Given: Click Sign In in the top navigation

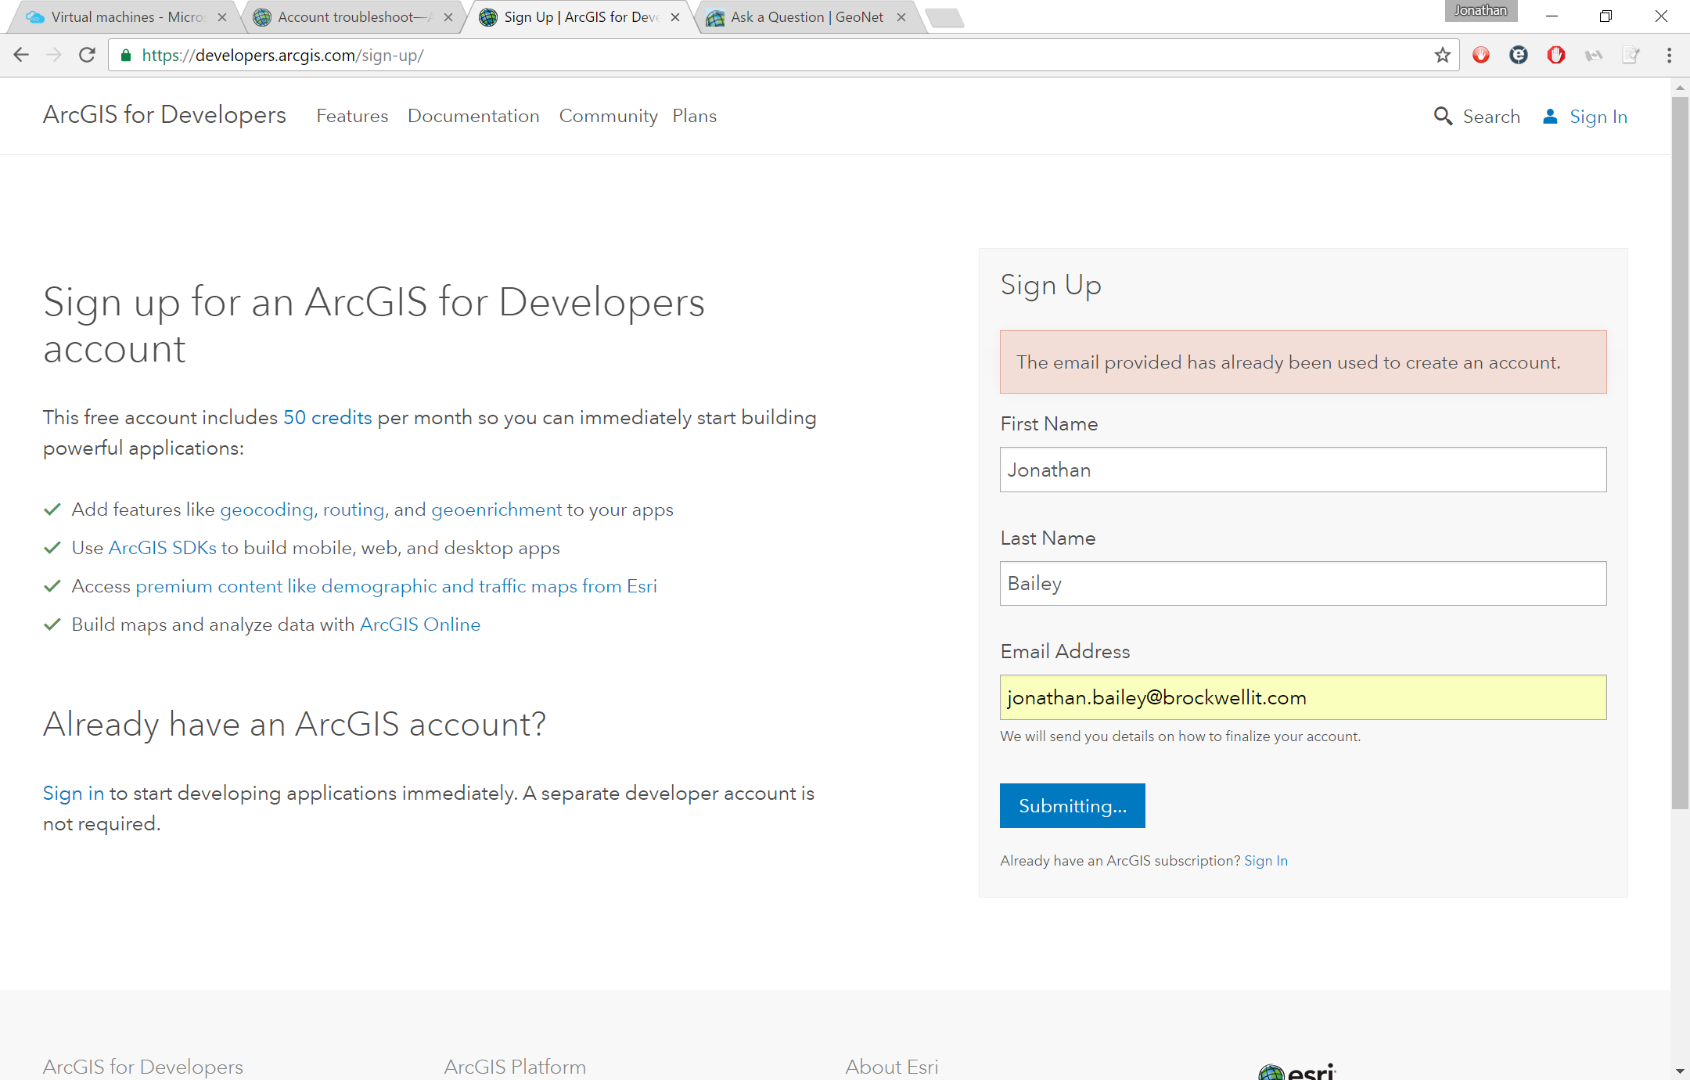Looking at the screenshot, I should [1598, 117].
